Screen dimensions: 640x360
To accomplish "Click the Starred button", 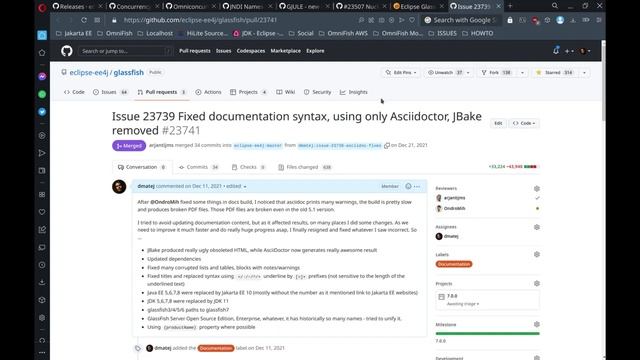I will tap(555, 73).
